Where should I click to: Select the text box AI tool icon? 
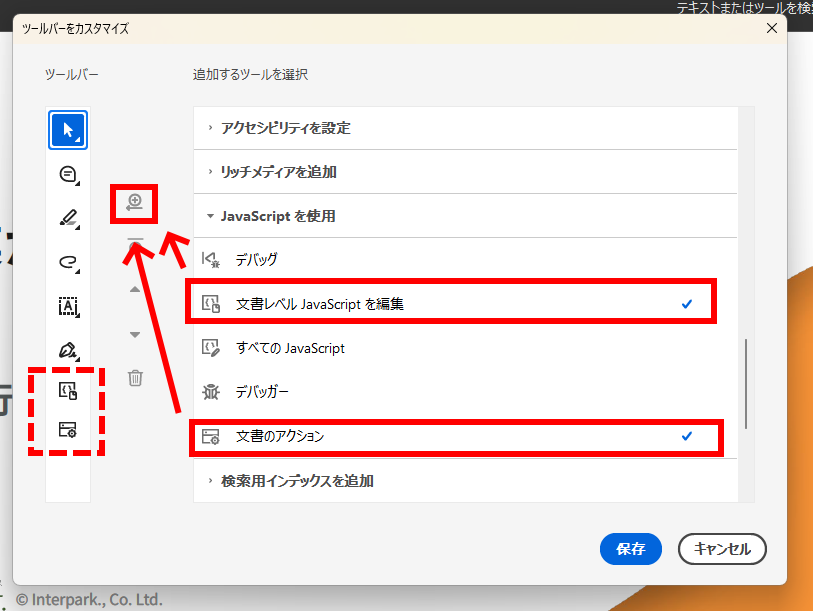click(x=68, y=306)
